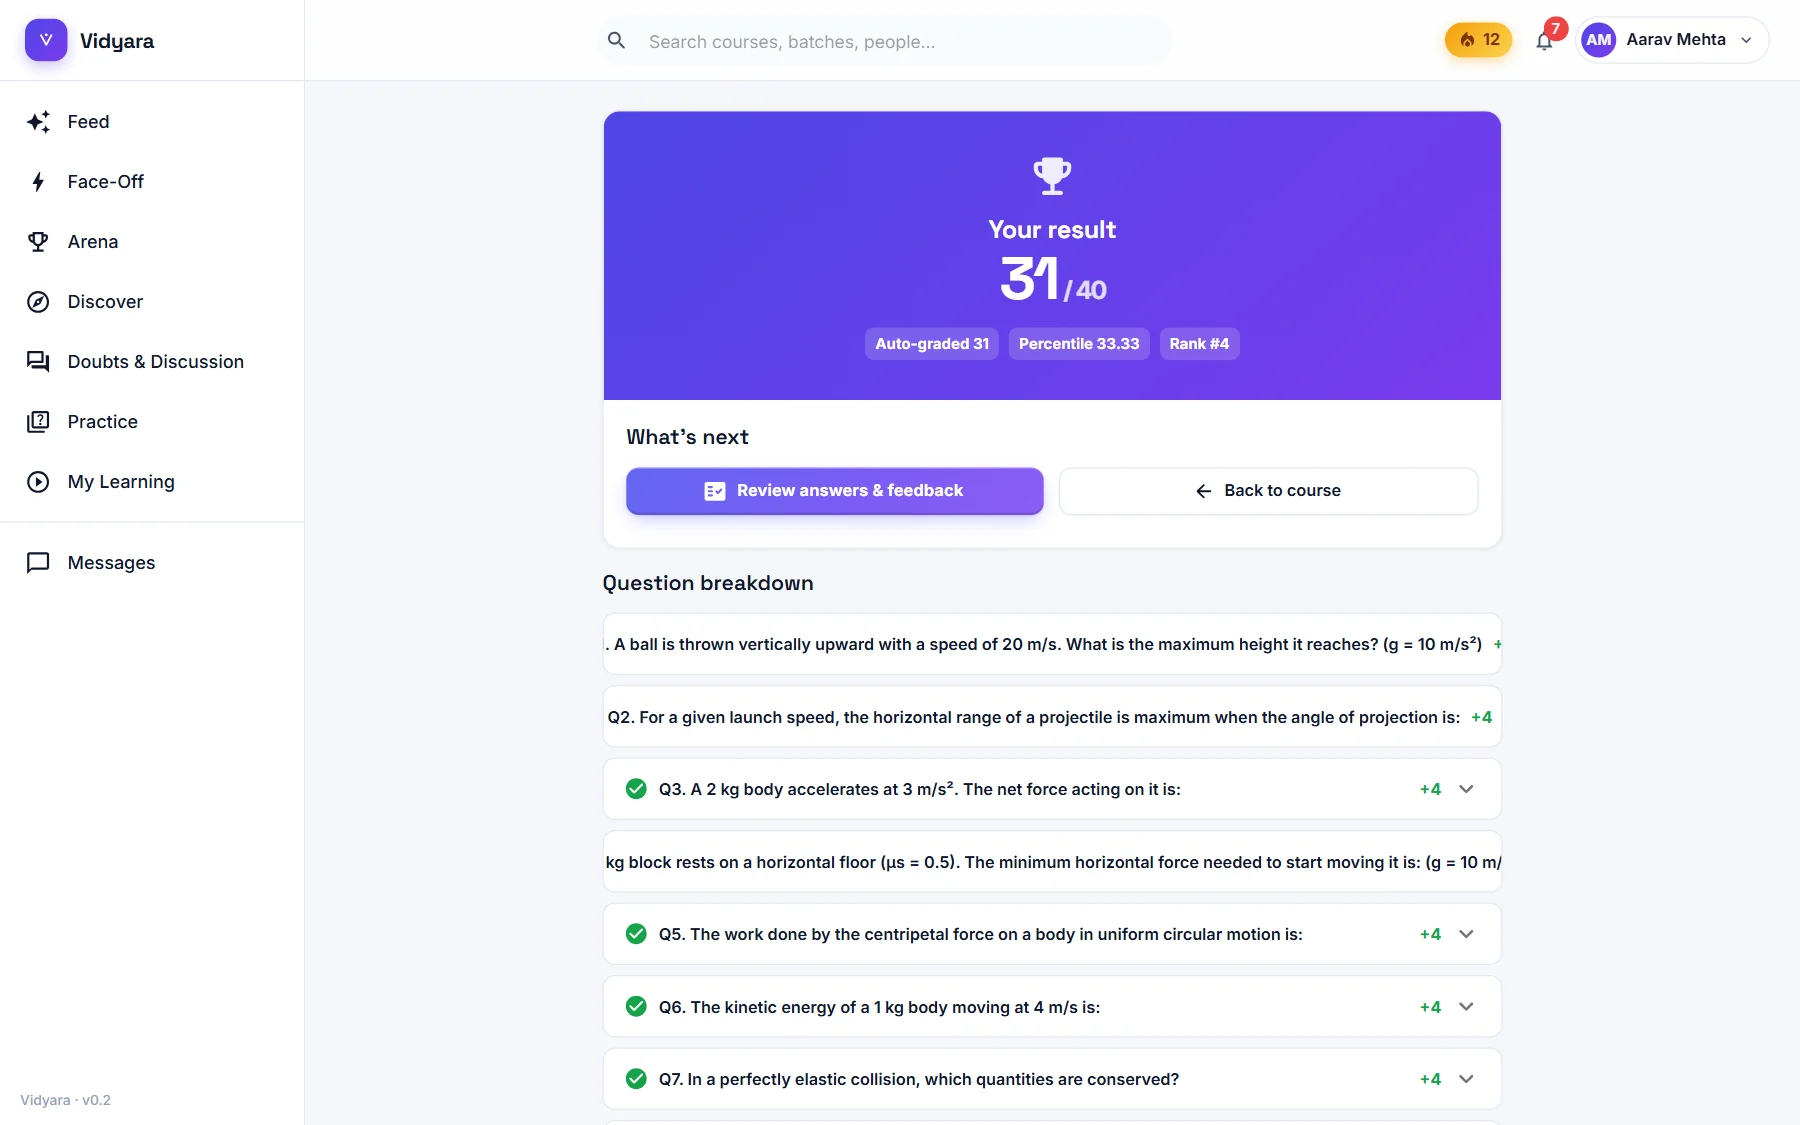Click the search magnifier icon
This screenshot has width=1800, height=1125.
[617, 41]
